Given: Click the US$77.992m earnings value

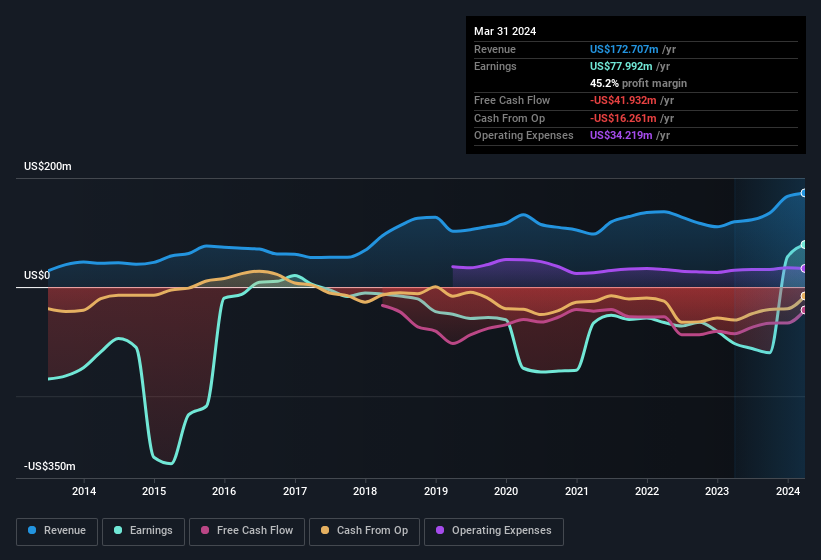Looking at the screenshot, I should click(x=621, y=66).
